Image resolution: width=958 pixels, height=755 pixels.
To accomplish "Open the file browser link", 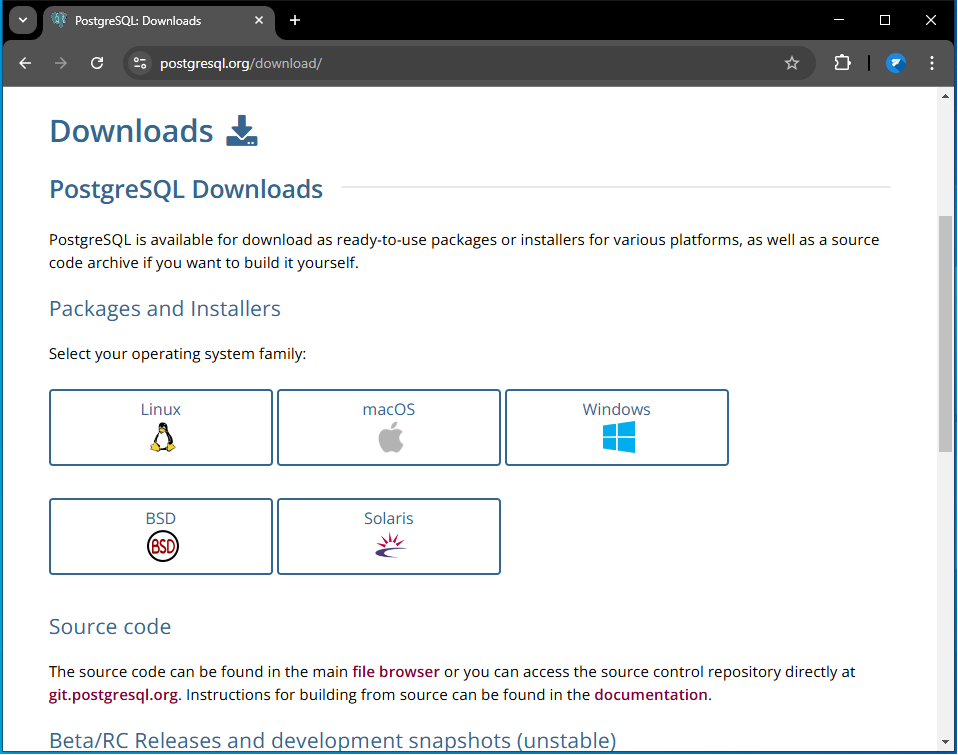I will pos(395,672).
